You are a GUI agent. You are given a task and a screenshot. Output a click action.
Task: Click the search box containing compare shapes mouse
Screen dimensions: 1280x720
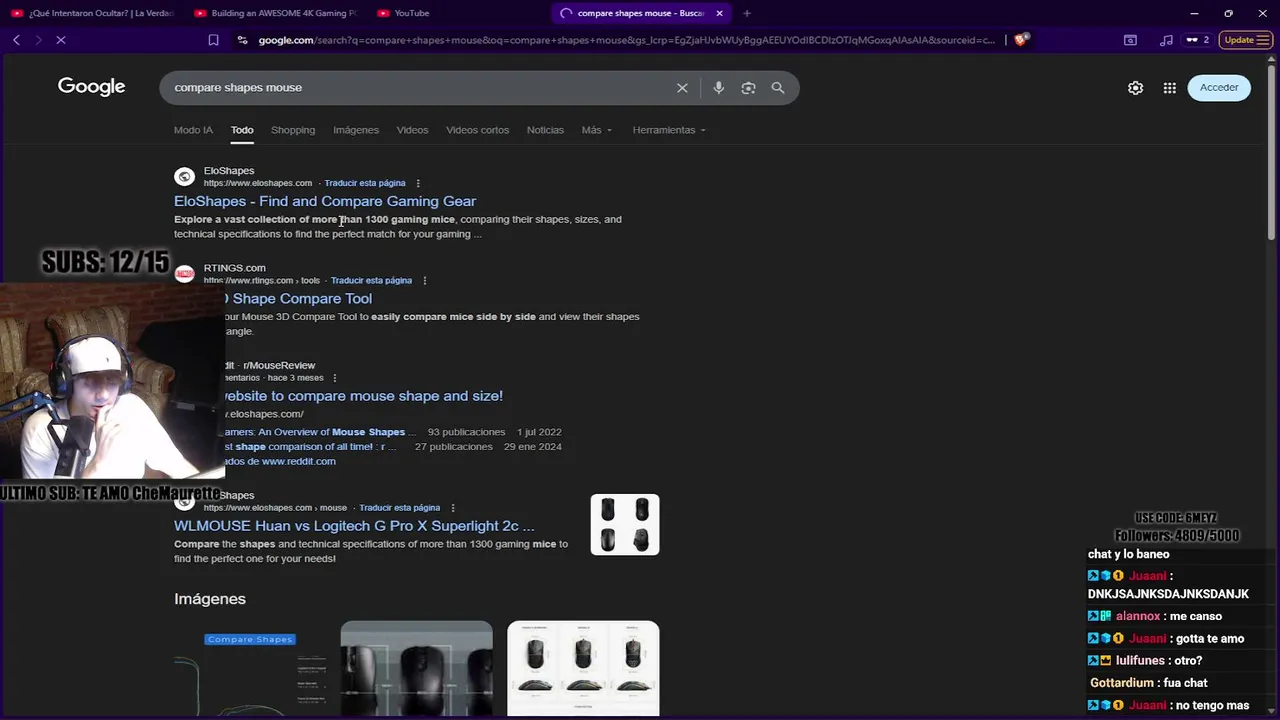(420, 88)
